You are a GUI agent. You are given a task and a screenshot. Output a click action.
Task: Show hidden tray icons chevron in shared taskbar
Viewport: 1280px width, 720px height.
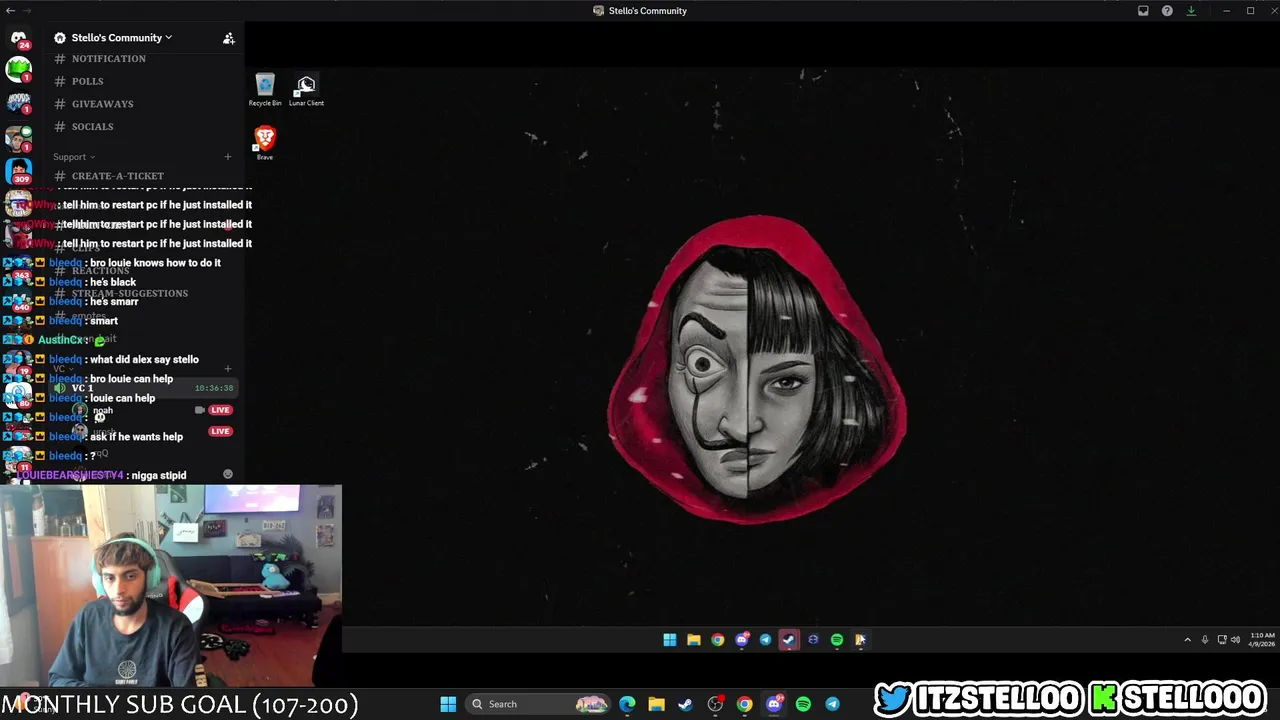(x=1188, y=640)
